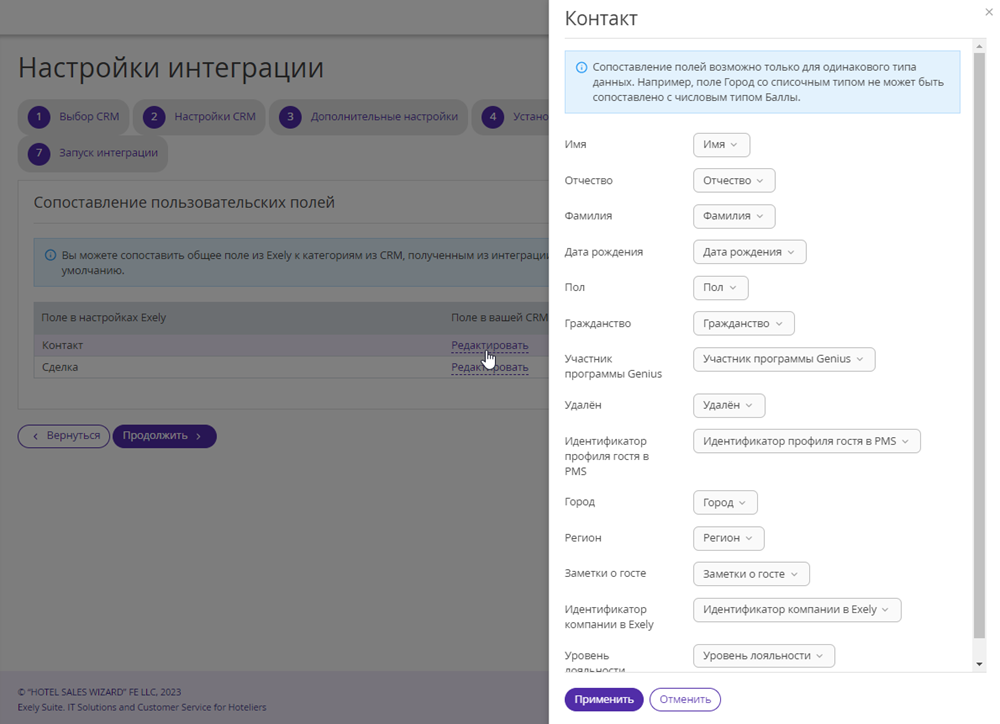The width and height of the screenshot is (1000, 724).
Task: Open Участник программы Genius dropdown
Action: (784, 359)
